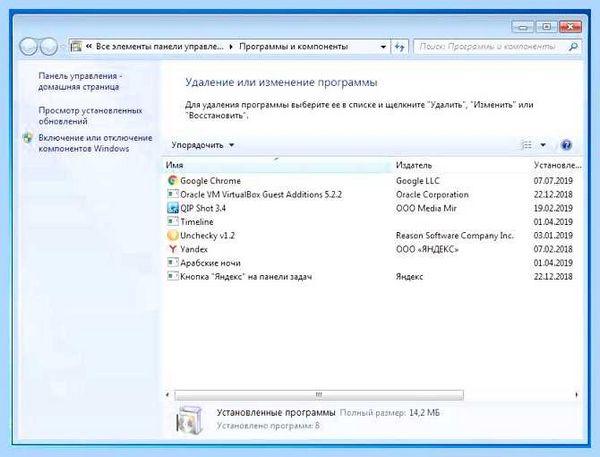Click the Windows shield icon in the sidebar
This screenshot has height=457, width=600.
[x=28, y=138]
